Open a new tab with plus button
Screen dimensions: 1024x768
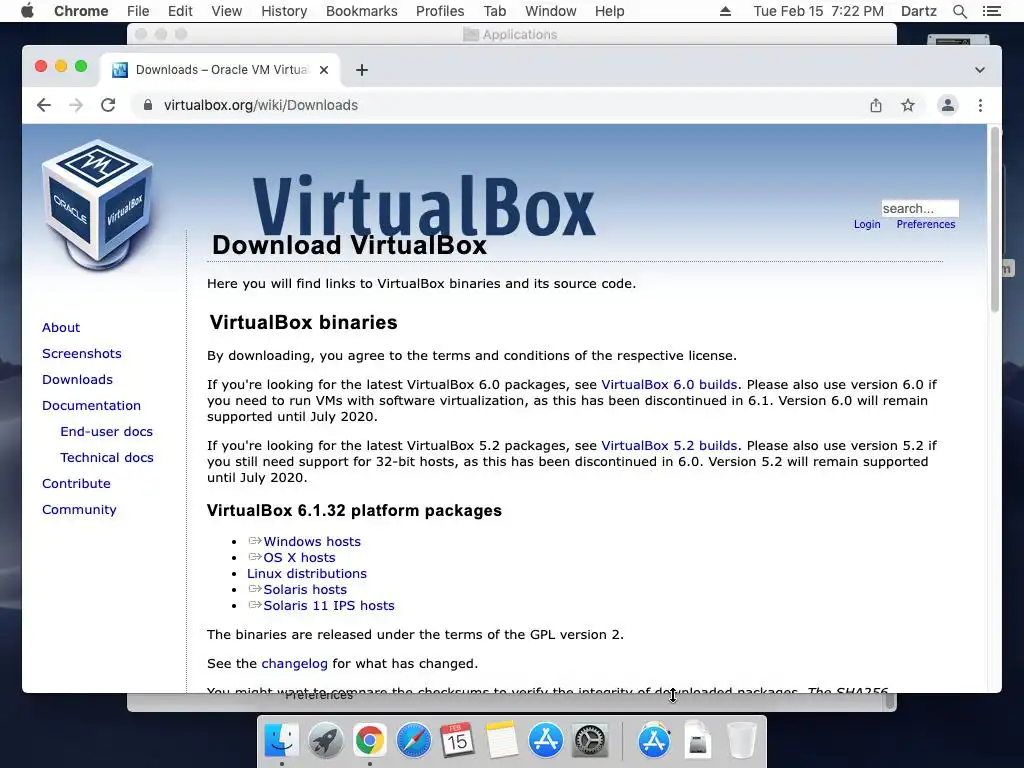click(362, 70)
